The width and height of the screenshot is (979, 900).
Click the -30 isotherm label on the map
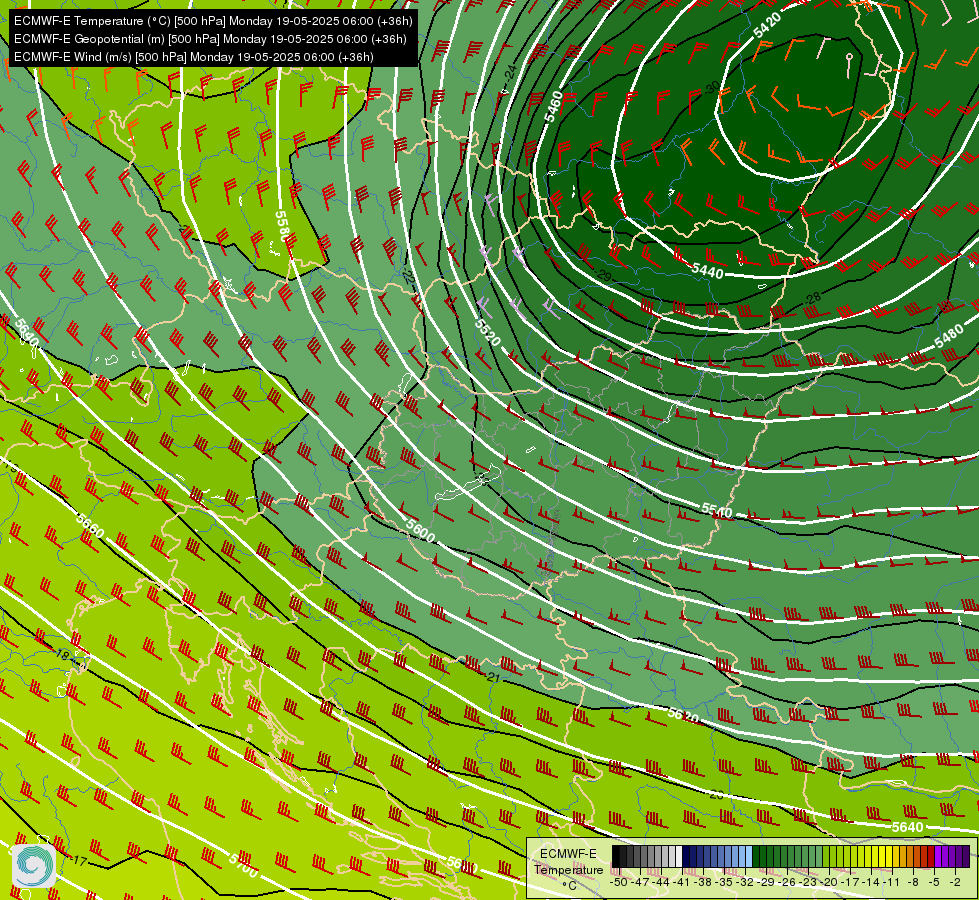pos(711,87)
